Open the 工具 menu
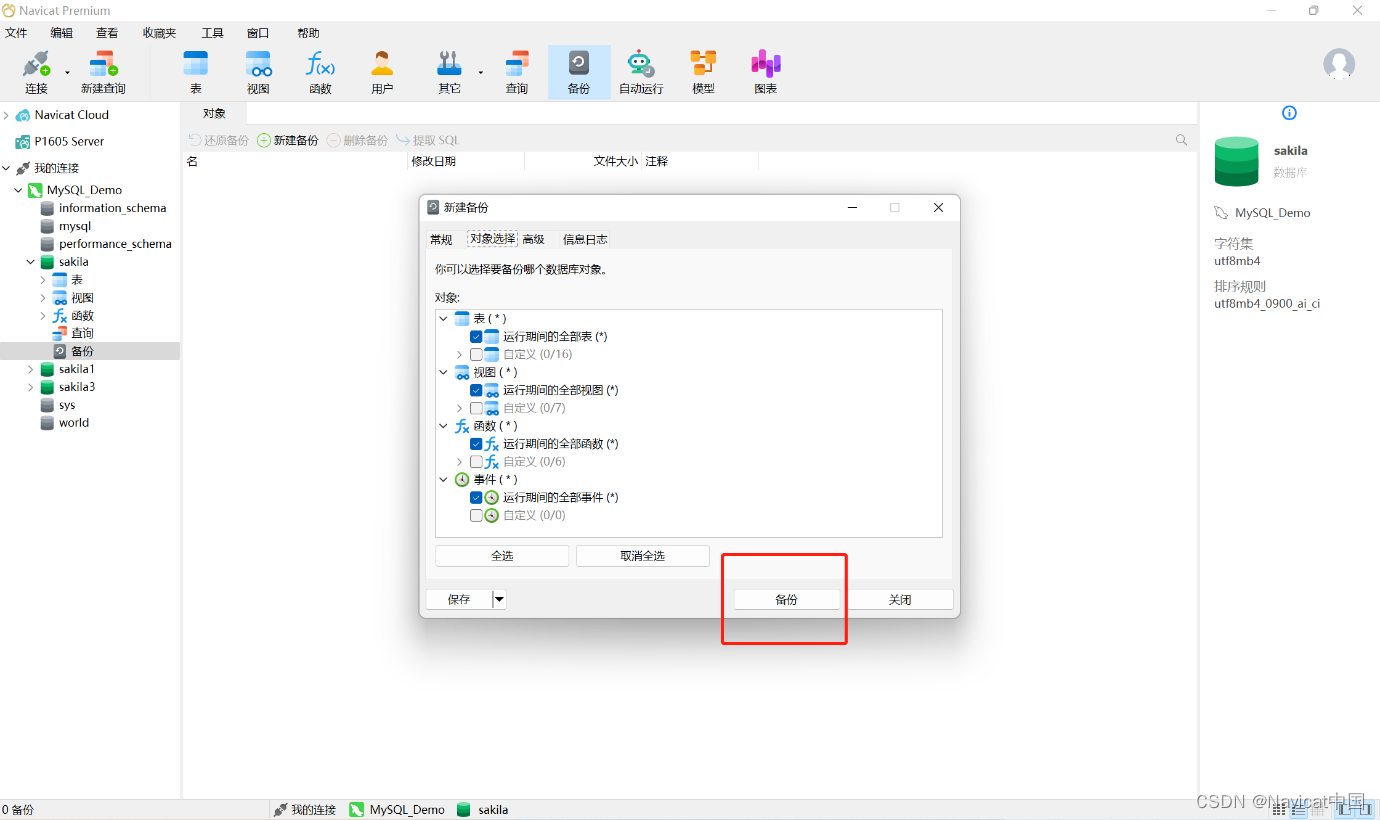 point(212,33)
